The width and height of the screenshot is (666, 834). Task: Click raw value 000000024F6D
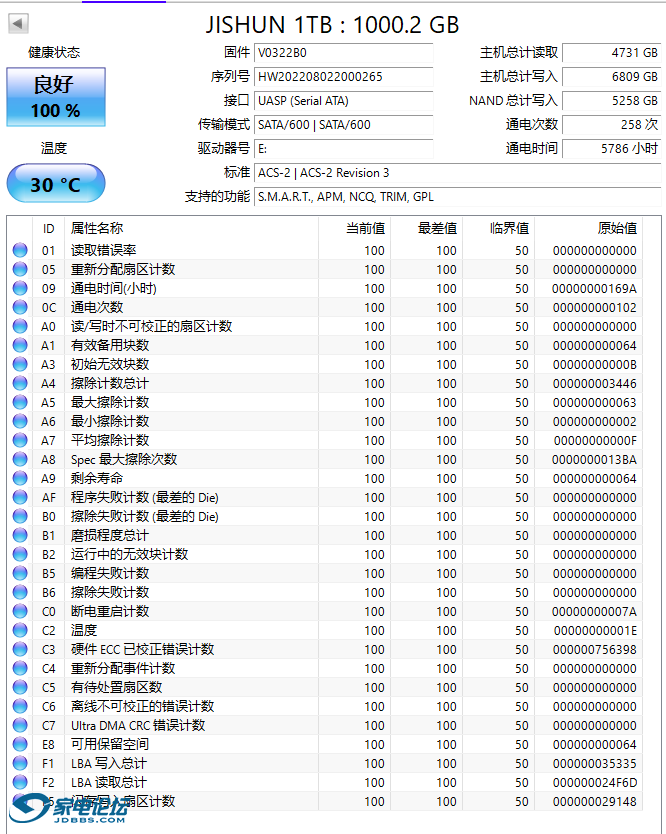coord(594,782)
